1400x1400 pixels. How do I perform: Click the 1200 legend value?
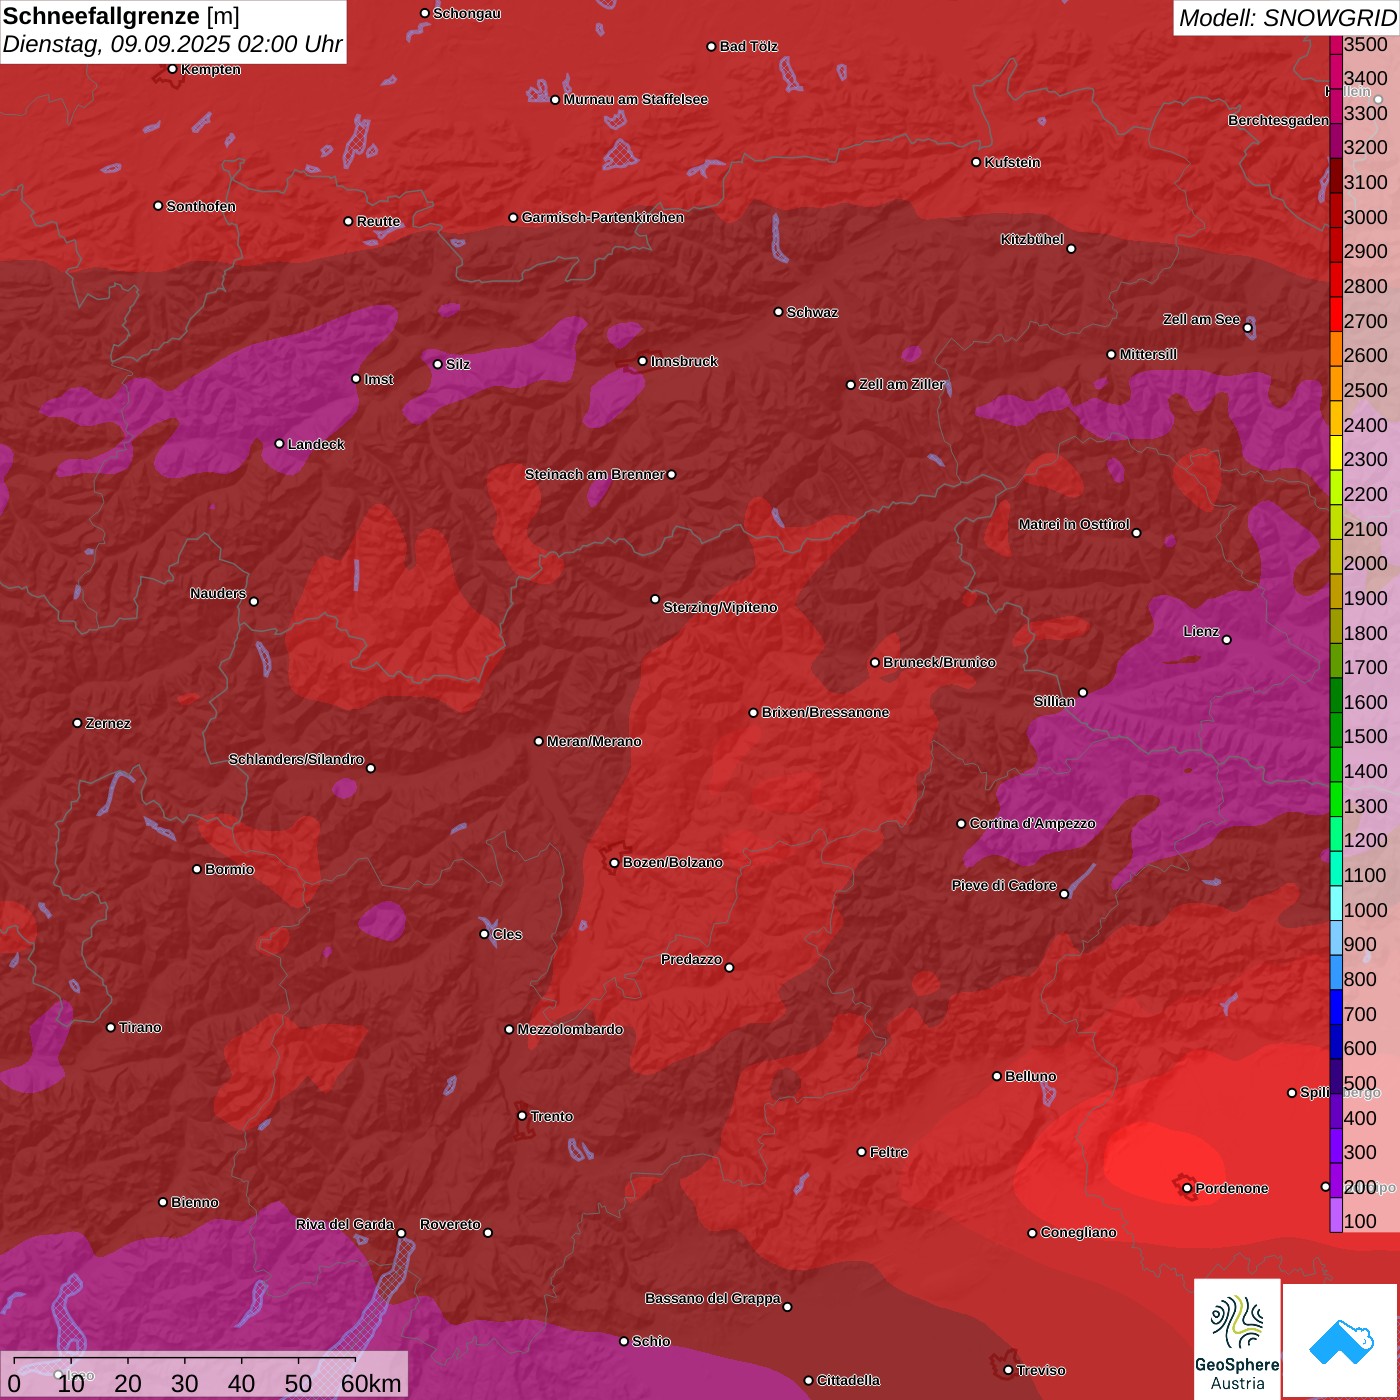[x=1366, y=840]
